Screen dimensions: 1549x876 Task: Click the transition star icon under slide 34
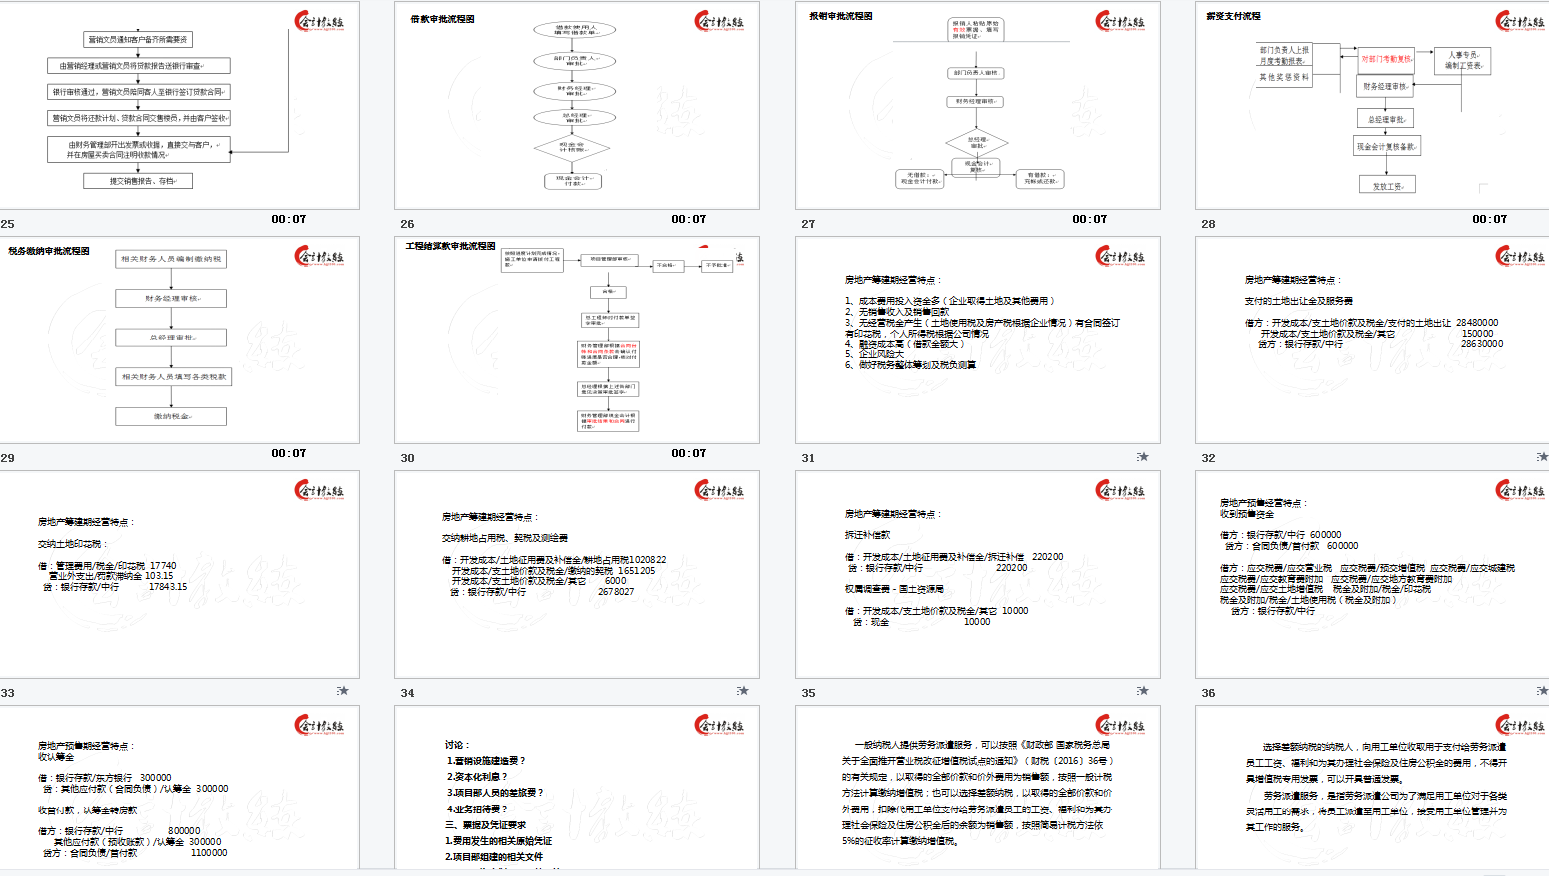click(742, 691)
